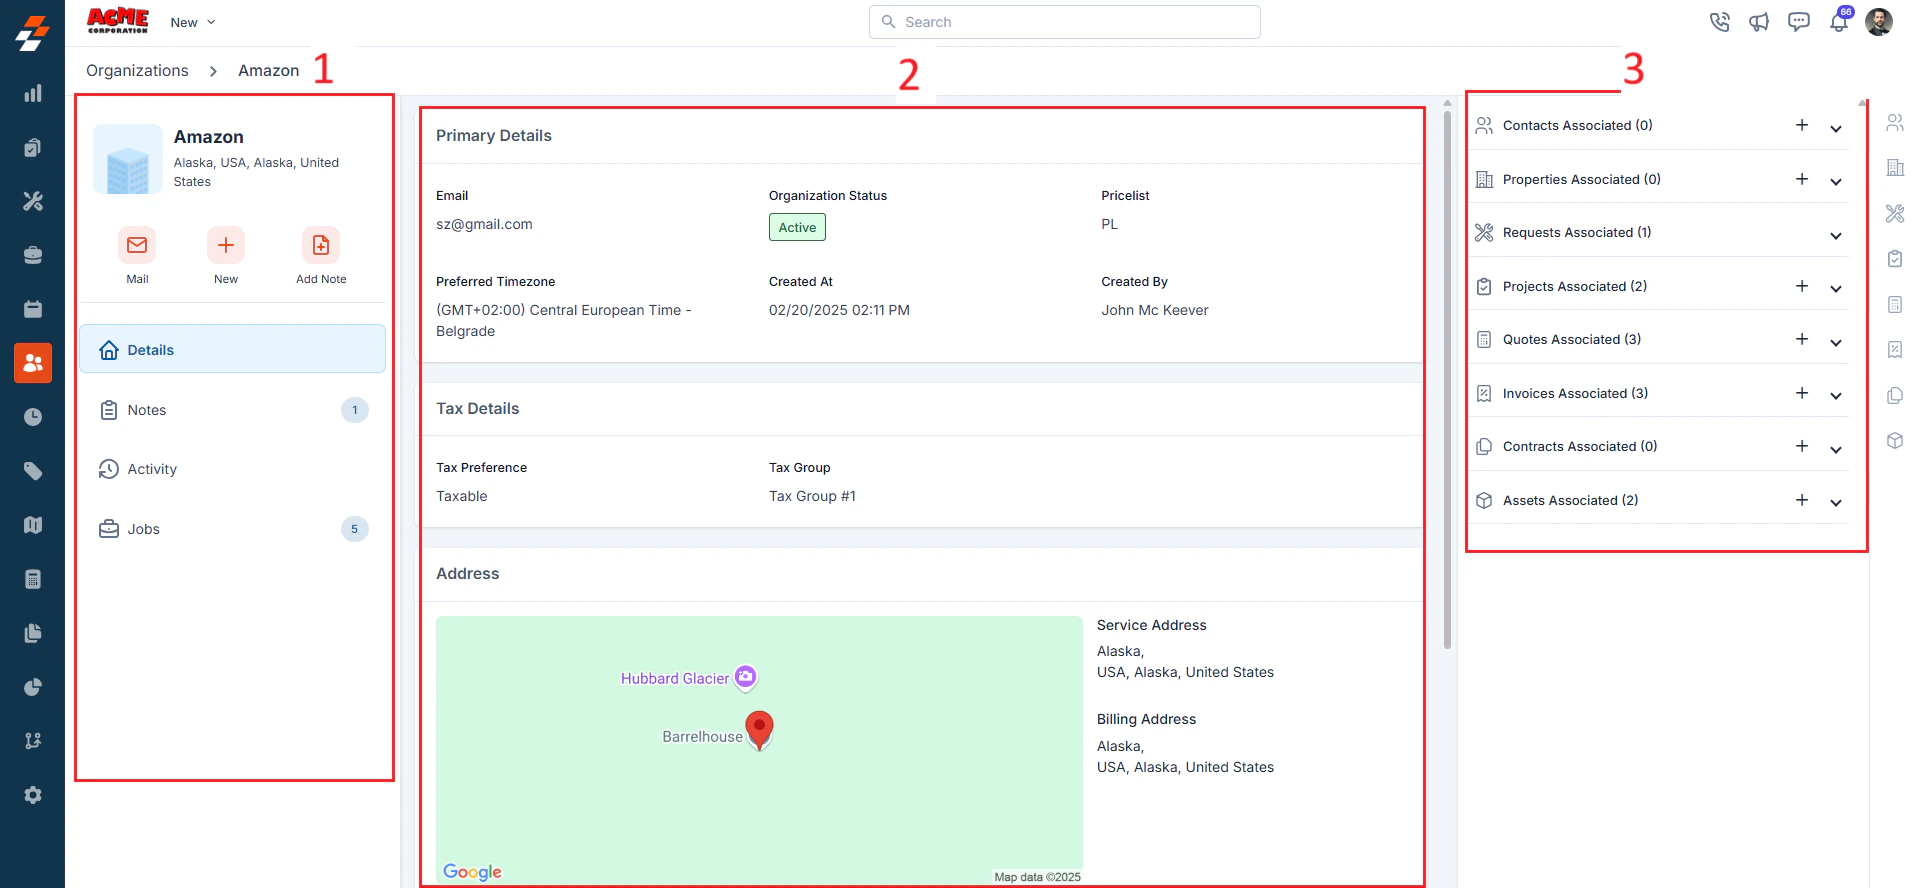Open the Jobs tab
This screenshot has height=888, width=1914.
232,529
